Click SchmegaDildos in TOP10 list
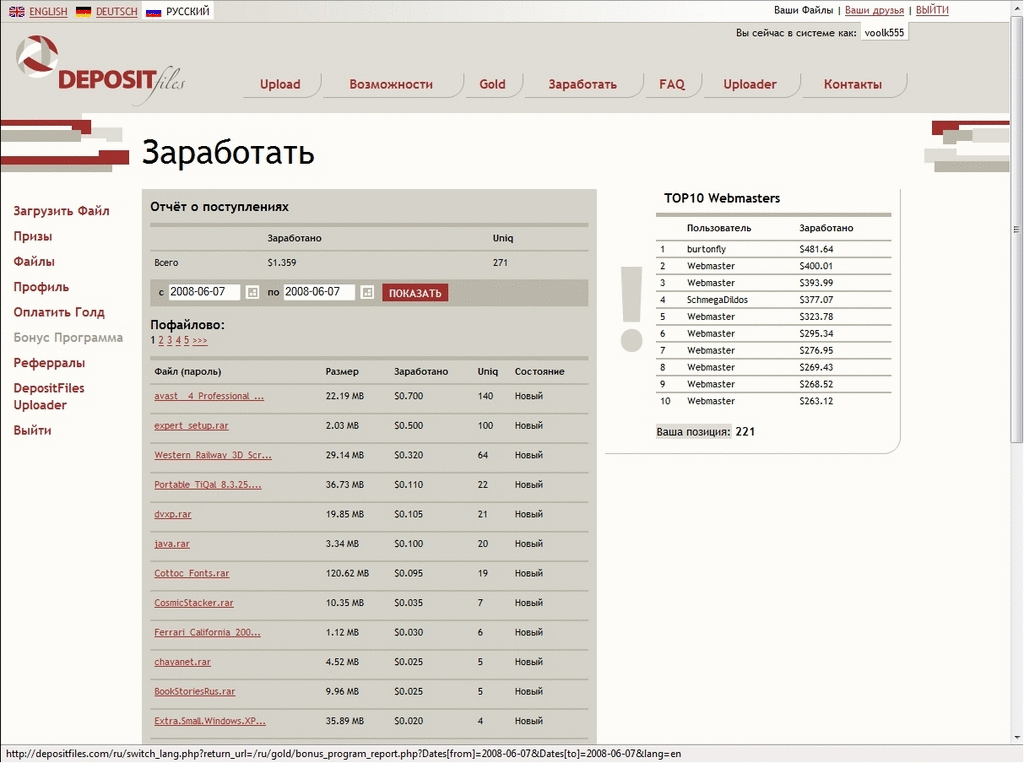 coord(718,300)
